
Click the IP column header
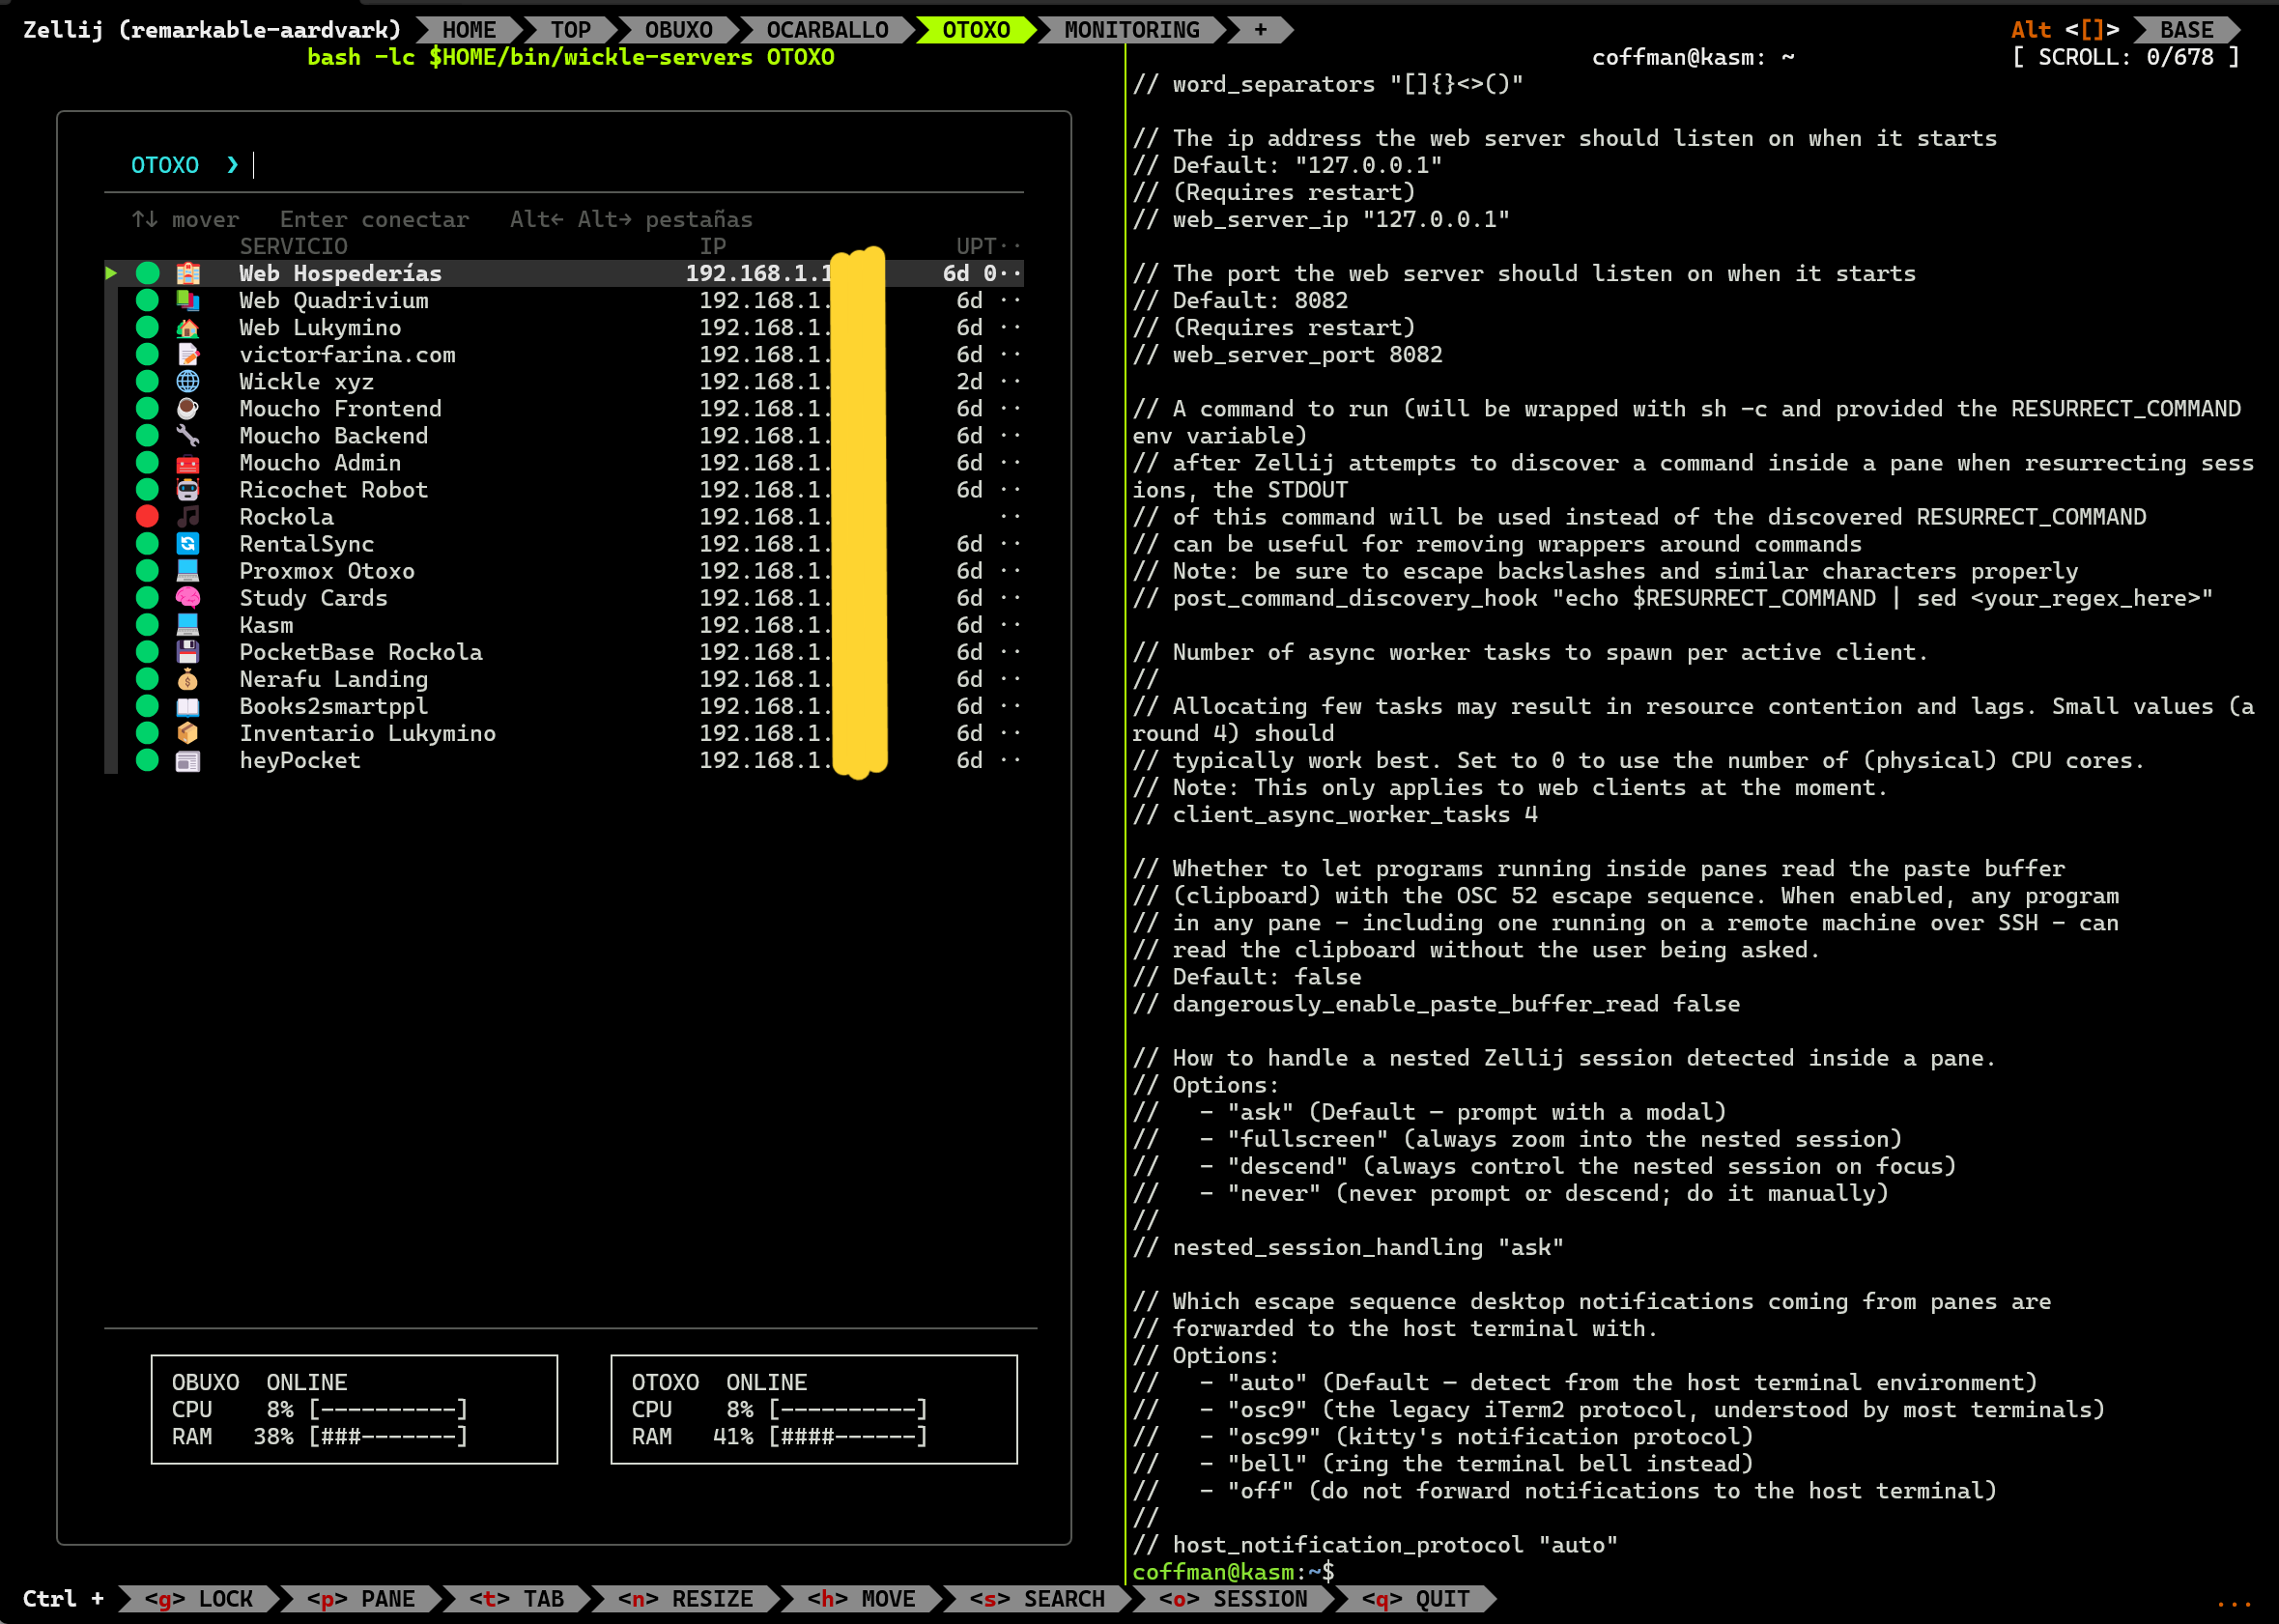(x=712, y=246)
